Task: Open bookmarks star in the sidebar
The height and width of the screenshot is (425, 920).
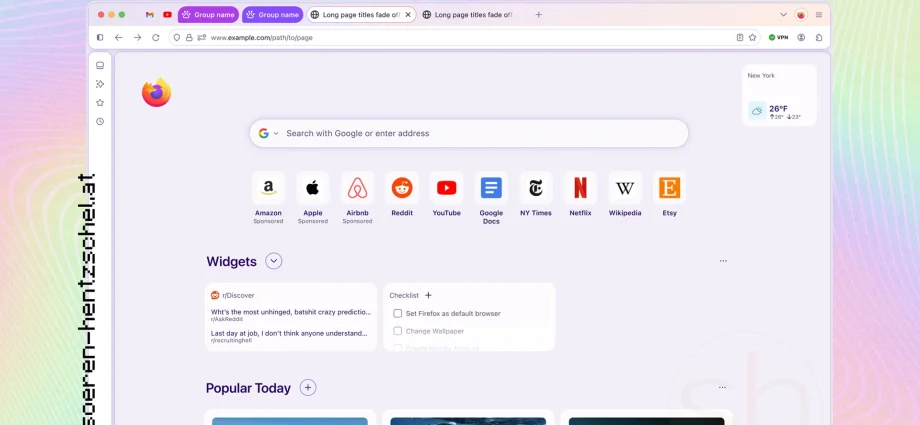Action: point(100,103)
